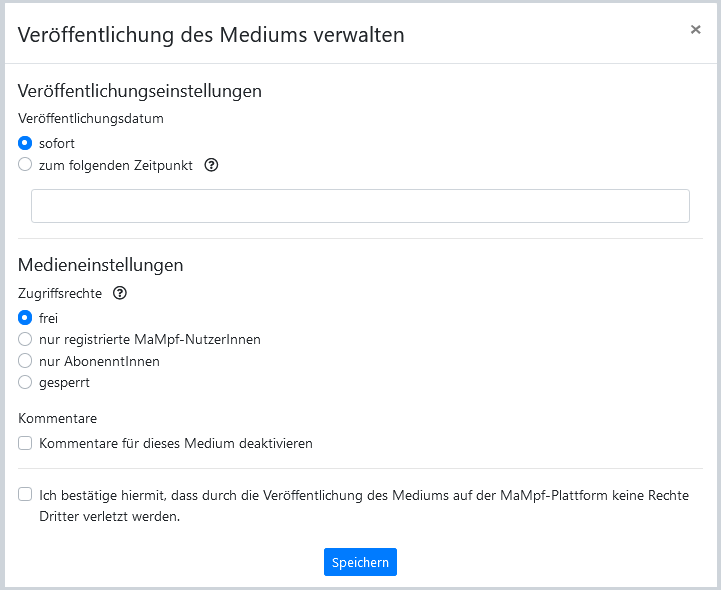Screen dimensions: 721x590
Task: Click the 'zum folgenden Zeitpunkt' label text
Action: point(116,166)
